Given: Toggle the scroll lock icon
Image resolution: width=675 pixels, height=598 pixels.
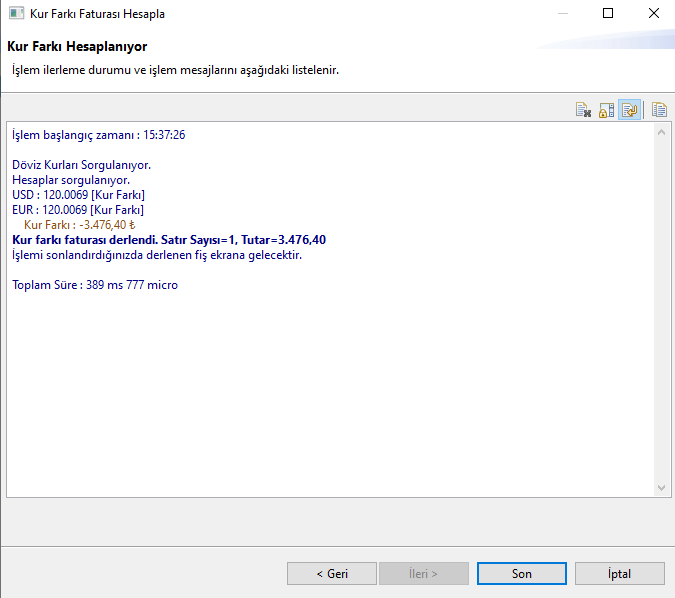Looking at the screenshot, I should click(x=606, y=110).
